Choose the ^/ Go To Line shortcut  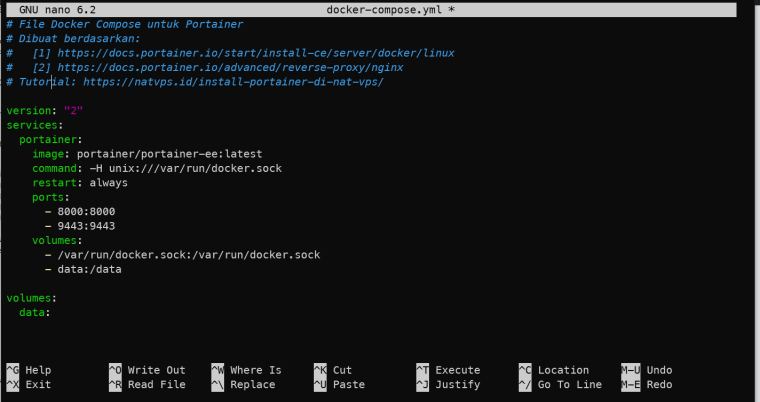(560, 385)
